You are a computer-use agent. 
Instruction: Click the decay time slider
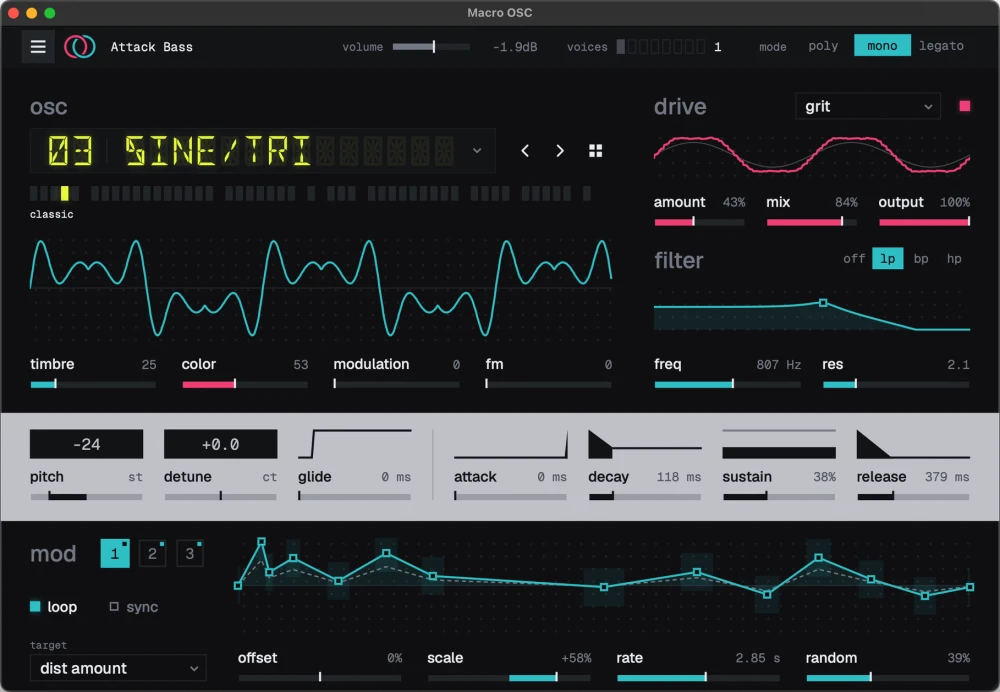[x=644, y=496]
